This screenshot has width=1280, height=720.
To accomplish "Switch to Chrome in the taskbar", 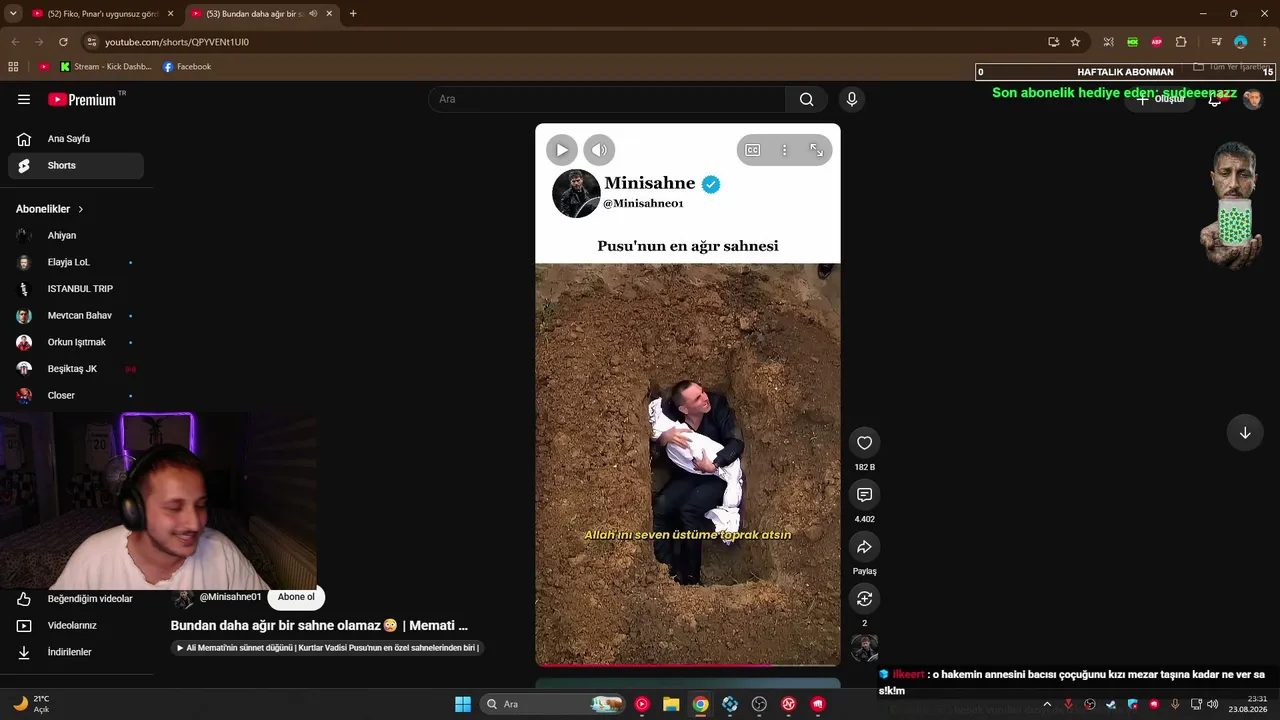I will pyautogui.click(x=701, y=704).
